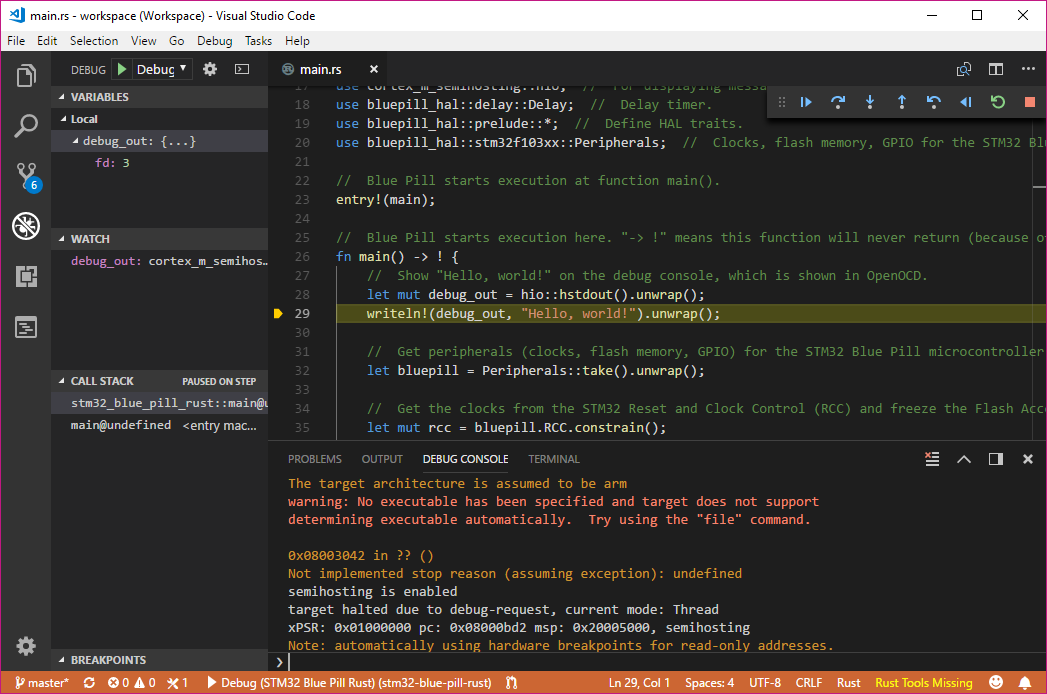Collapse the Local scope
Viewport: 1047px width, 694px height.
[160, 119]
